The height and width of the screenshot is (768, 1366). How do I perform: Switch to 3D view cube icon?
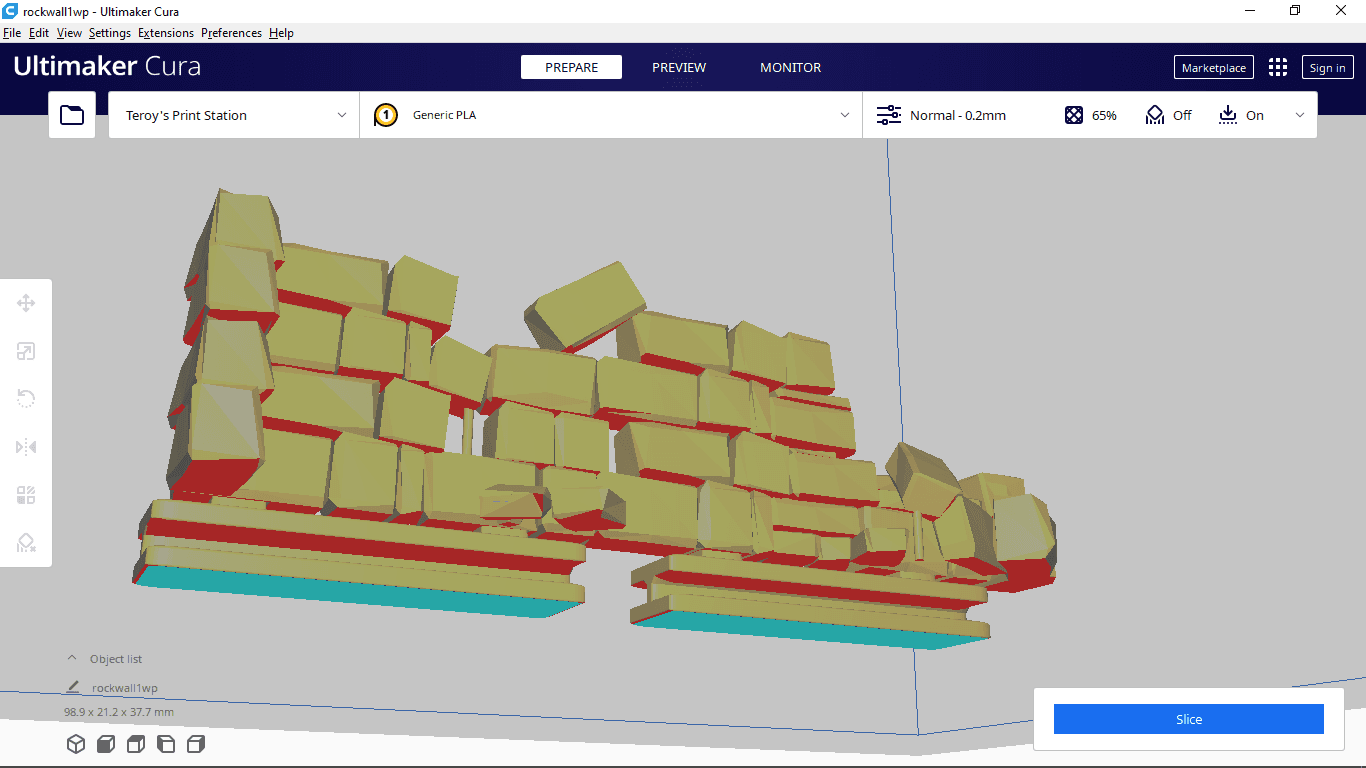[75, 744]
